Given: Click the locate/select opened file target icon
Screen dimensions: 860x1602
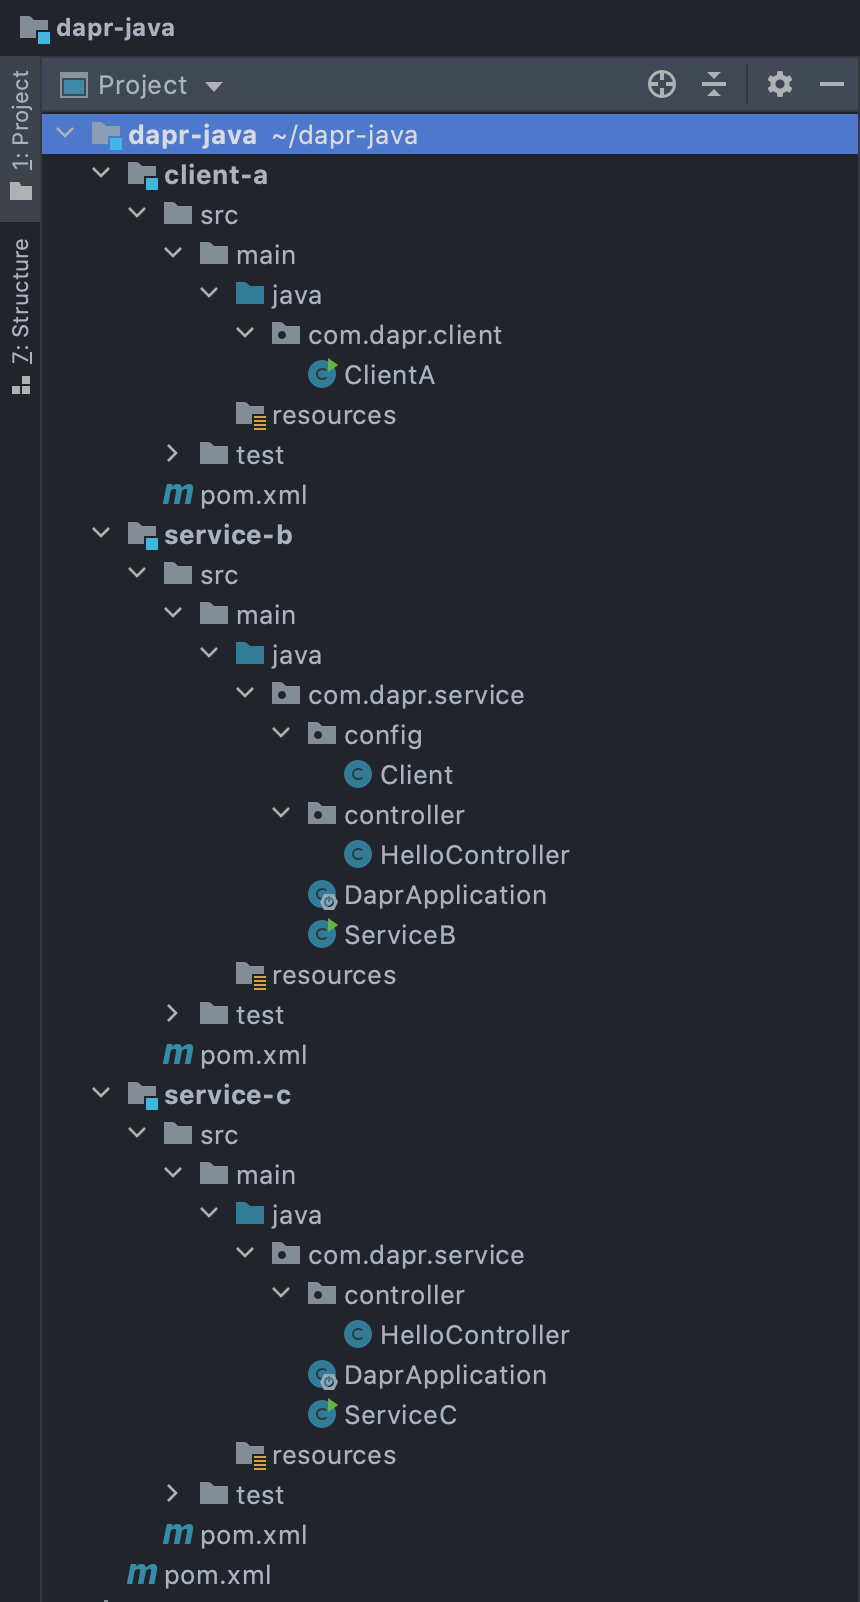Looking at the screenshot, I should (x=662, y=85).
